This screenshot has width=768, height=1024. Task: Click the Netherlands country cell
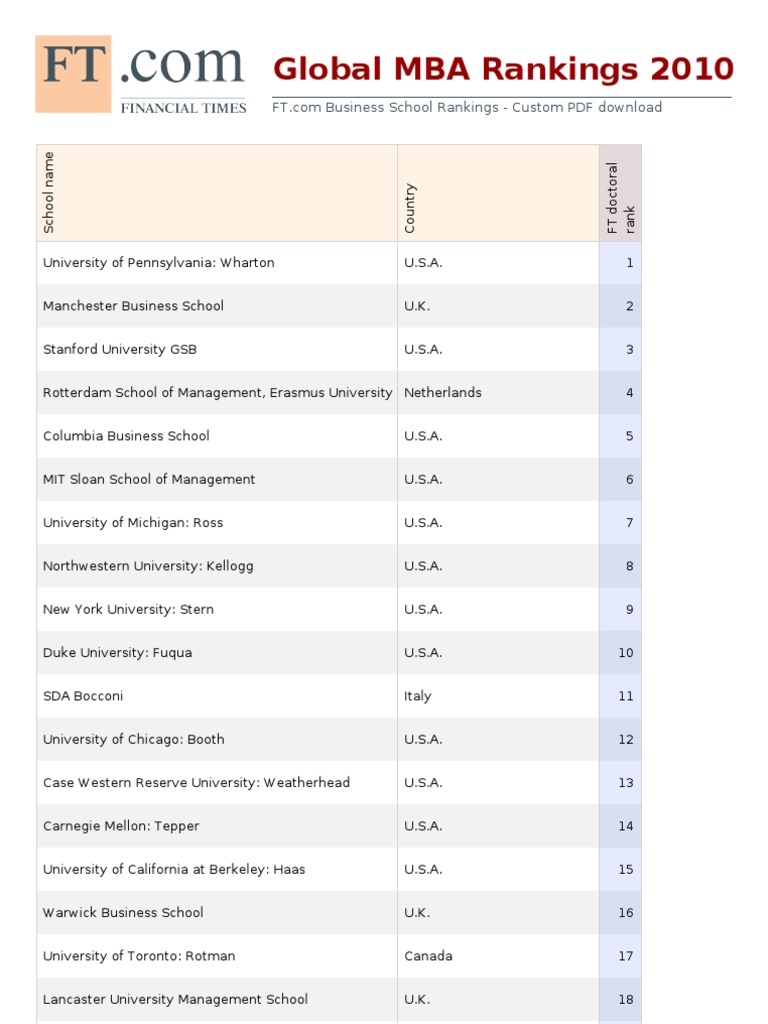click(x=442, y=393)
